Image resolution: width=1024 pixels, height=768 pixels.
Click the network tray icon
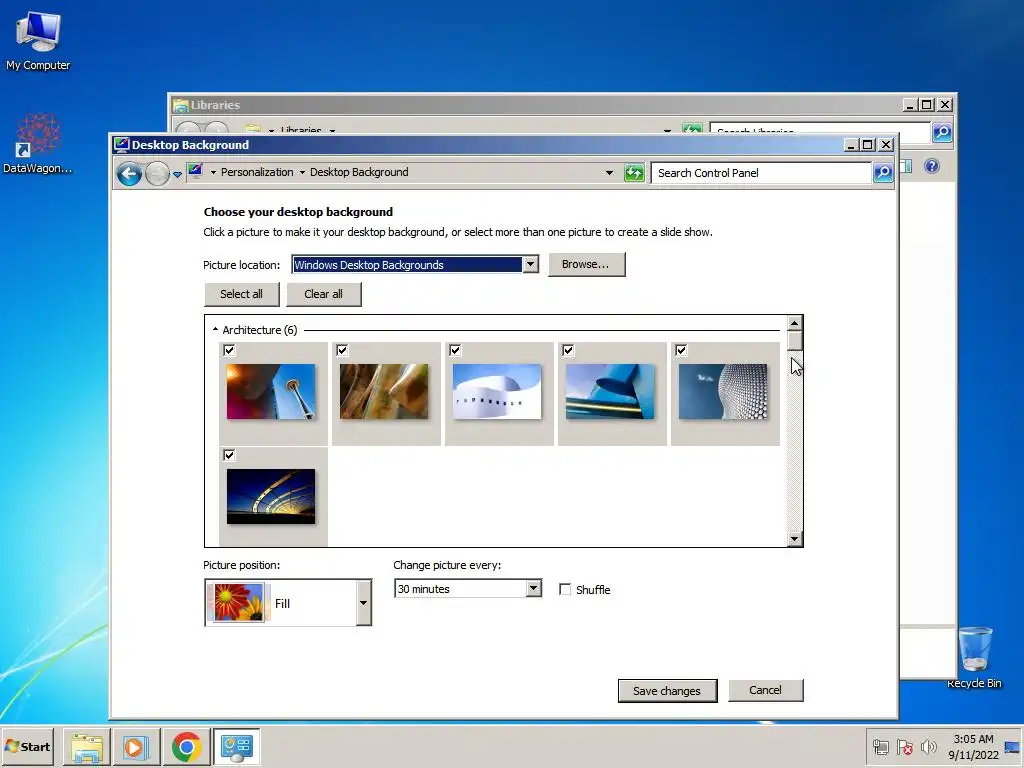pos(881,746)
